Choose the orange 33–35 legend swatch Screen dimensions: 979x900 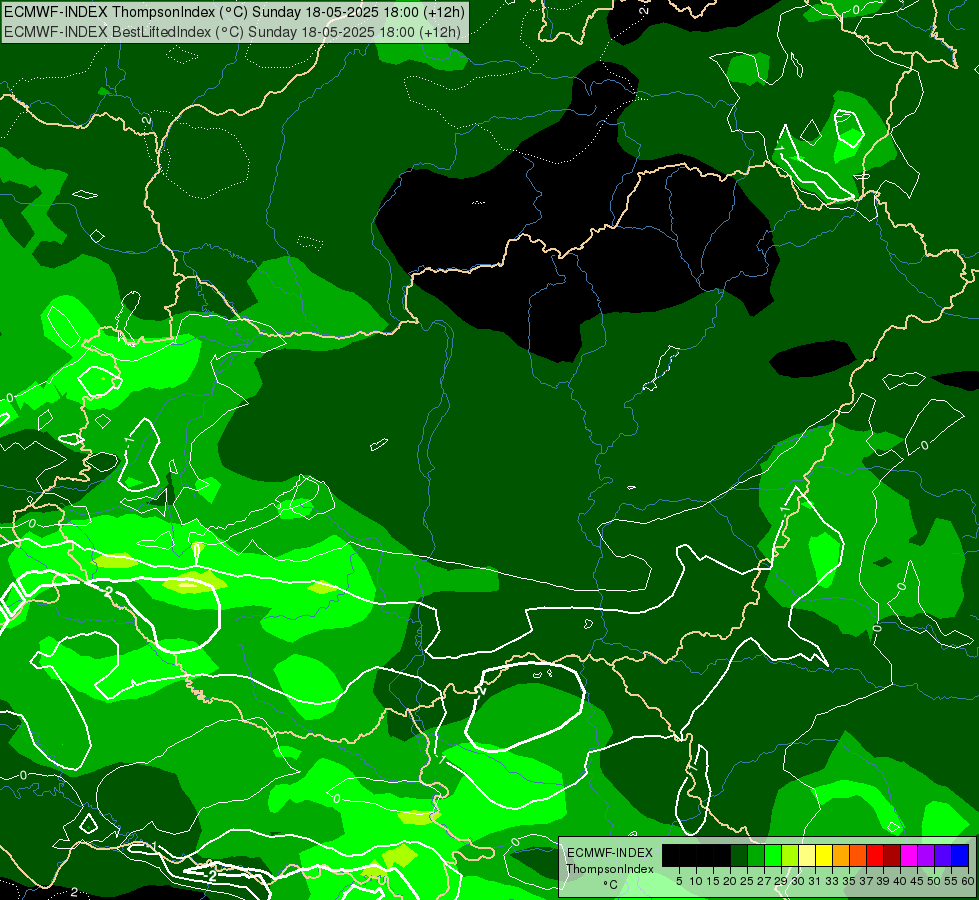[x=841, y=856]
